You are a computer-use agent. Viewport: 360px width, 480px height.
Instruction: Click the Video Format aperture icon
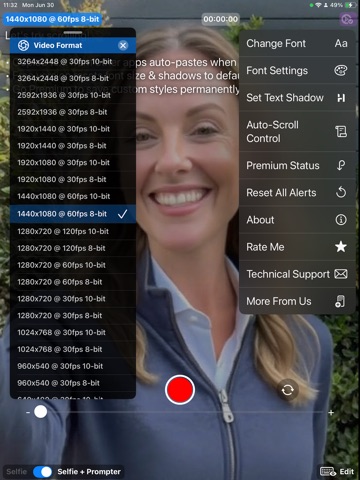tap(23, 45)
